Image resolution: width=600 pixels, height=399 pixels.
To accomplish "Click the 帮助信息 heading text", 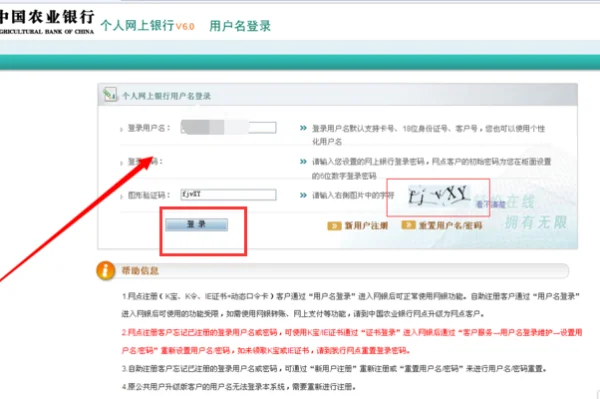I will (x=140, y=271).
